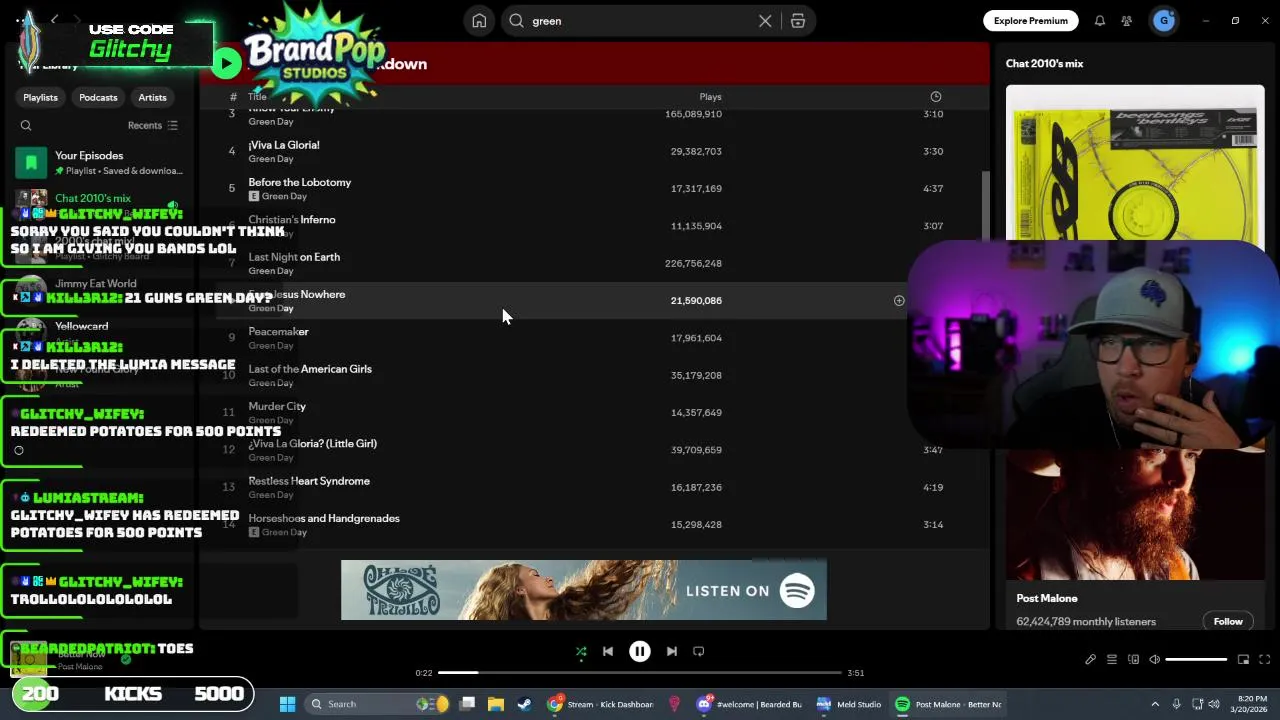The width and height of the screenshot is (1280, 720).
Task: Skip to previous track
Action: tap(608, 652)
